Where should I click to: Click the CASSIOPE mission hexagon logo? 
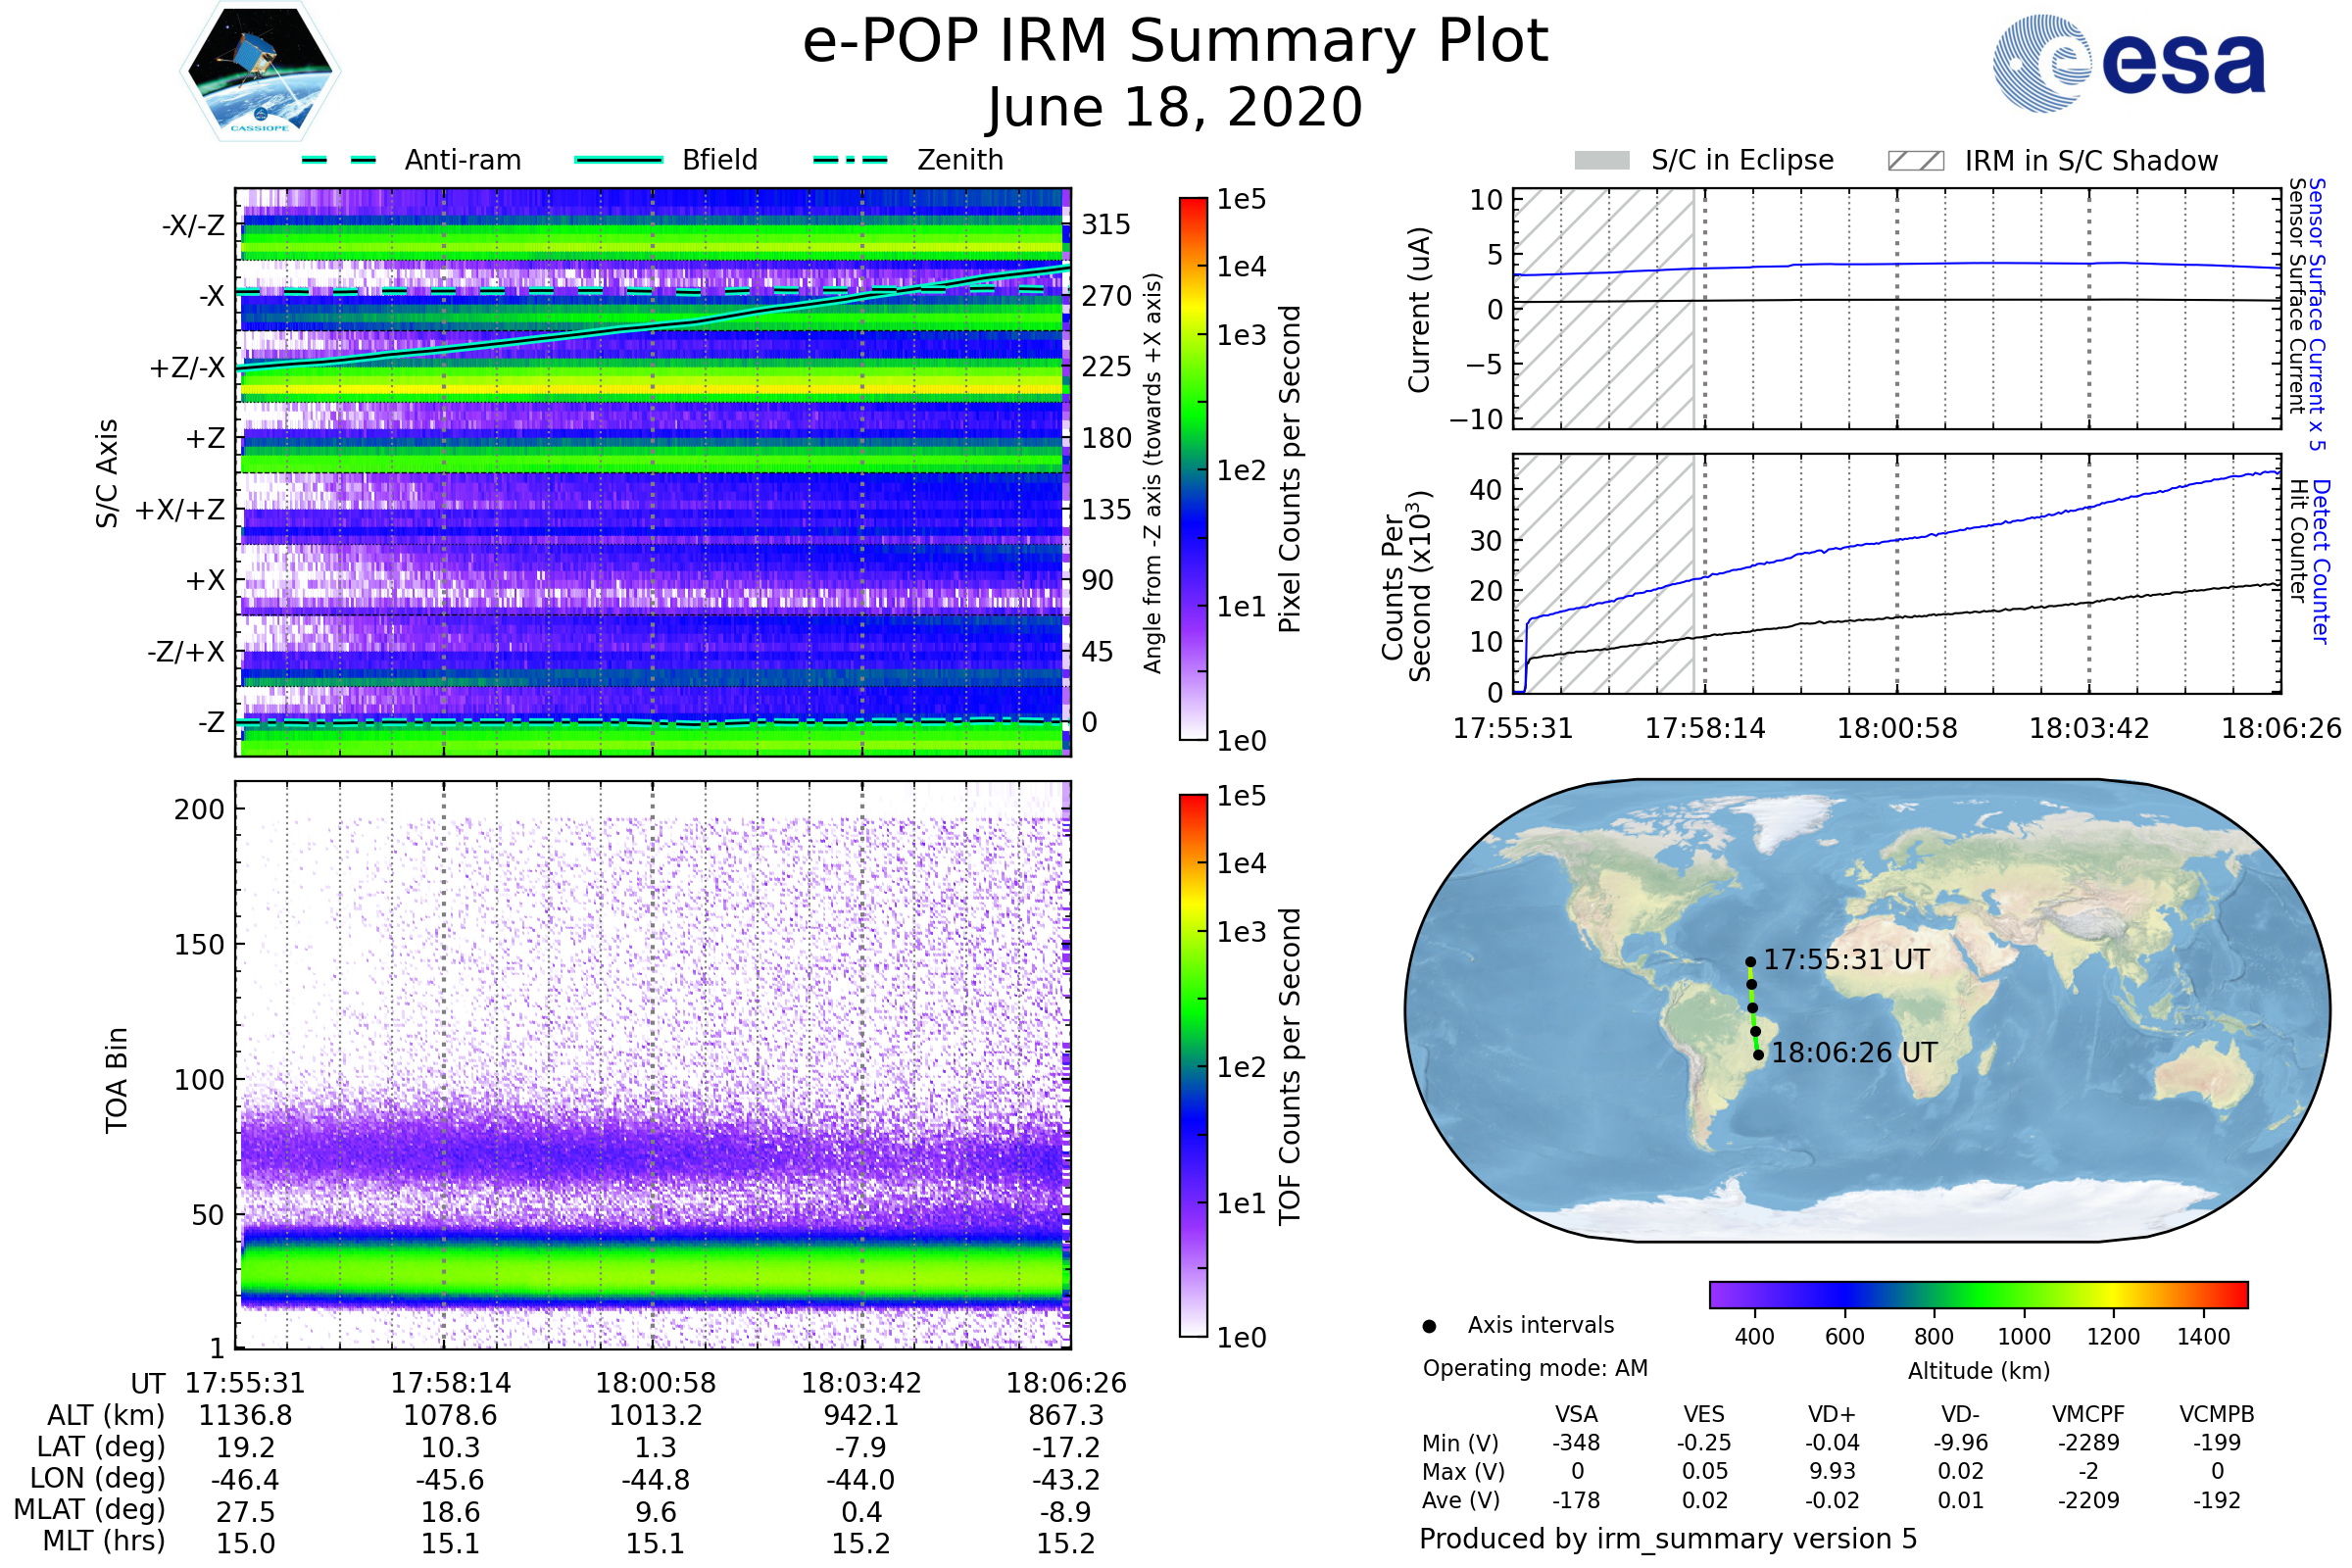click(x=260, y=72)
